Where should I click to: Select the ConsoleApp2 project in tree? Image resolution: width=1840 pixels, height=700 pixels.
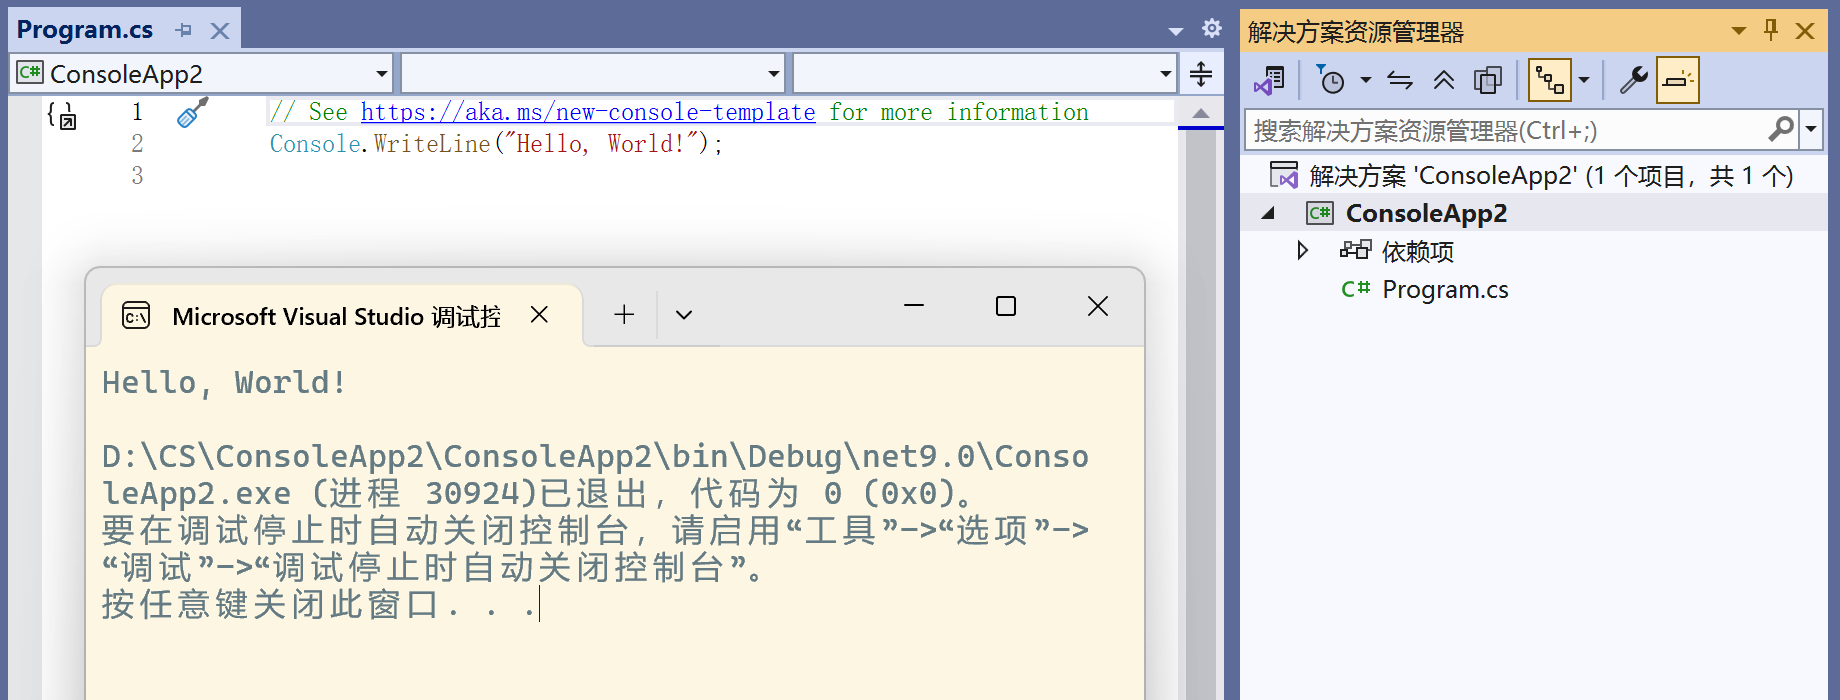[x=1426, y=213]
